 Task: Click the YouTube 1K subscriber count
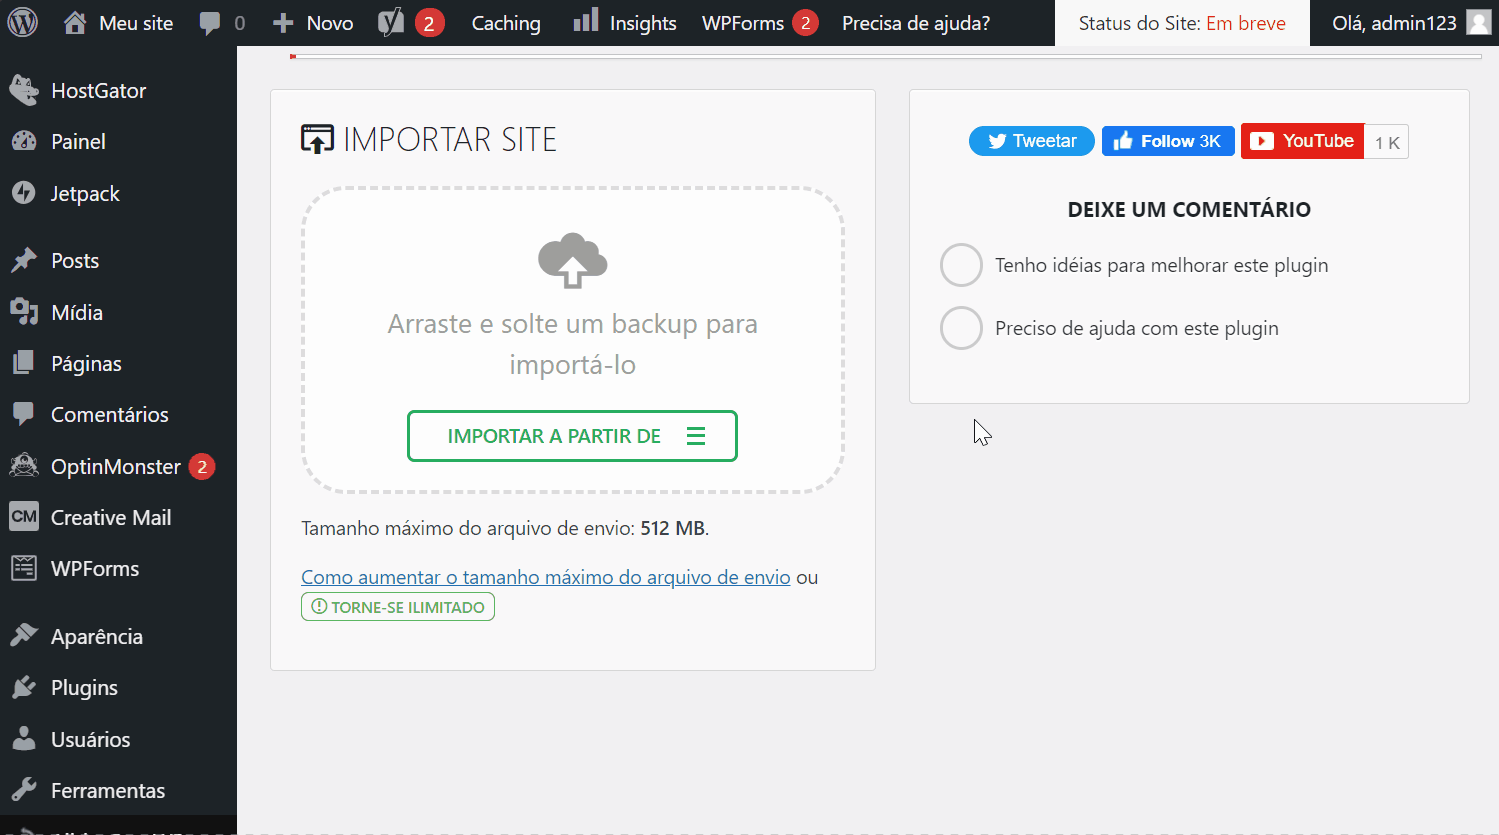pos(1387,142)
